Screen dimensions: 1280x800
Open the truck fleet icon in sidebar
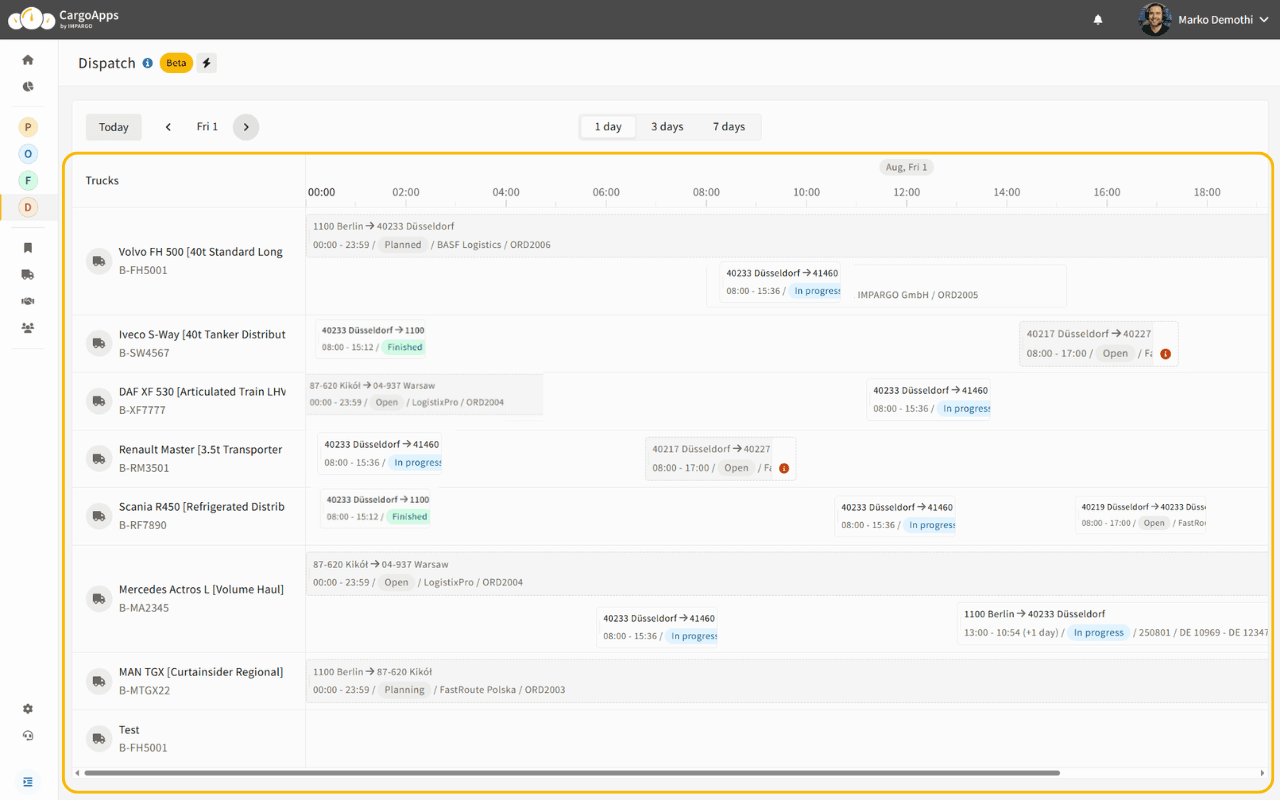click(28, 274)
